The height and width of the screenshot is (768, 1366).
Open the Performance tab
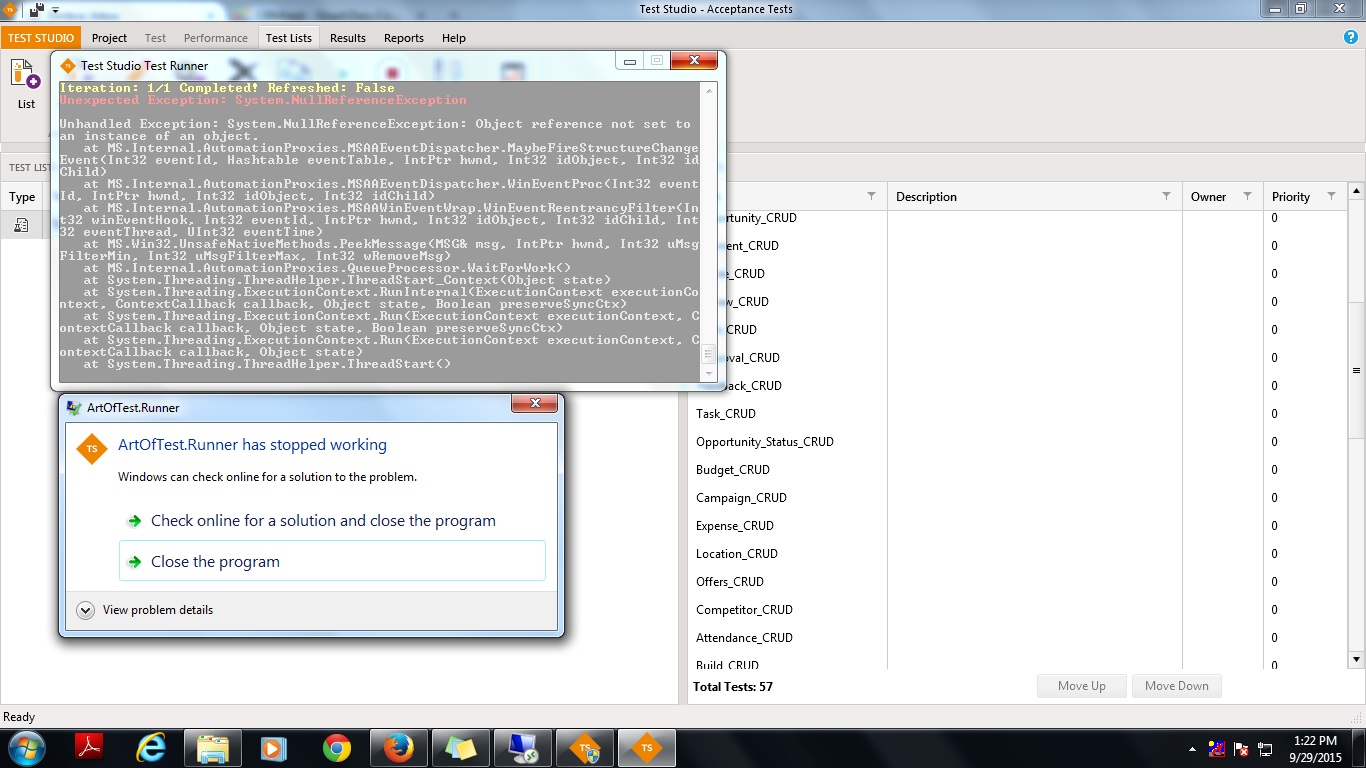pyautogui.click(x=216, y=38)
